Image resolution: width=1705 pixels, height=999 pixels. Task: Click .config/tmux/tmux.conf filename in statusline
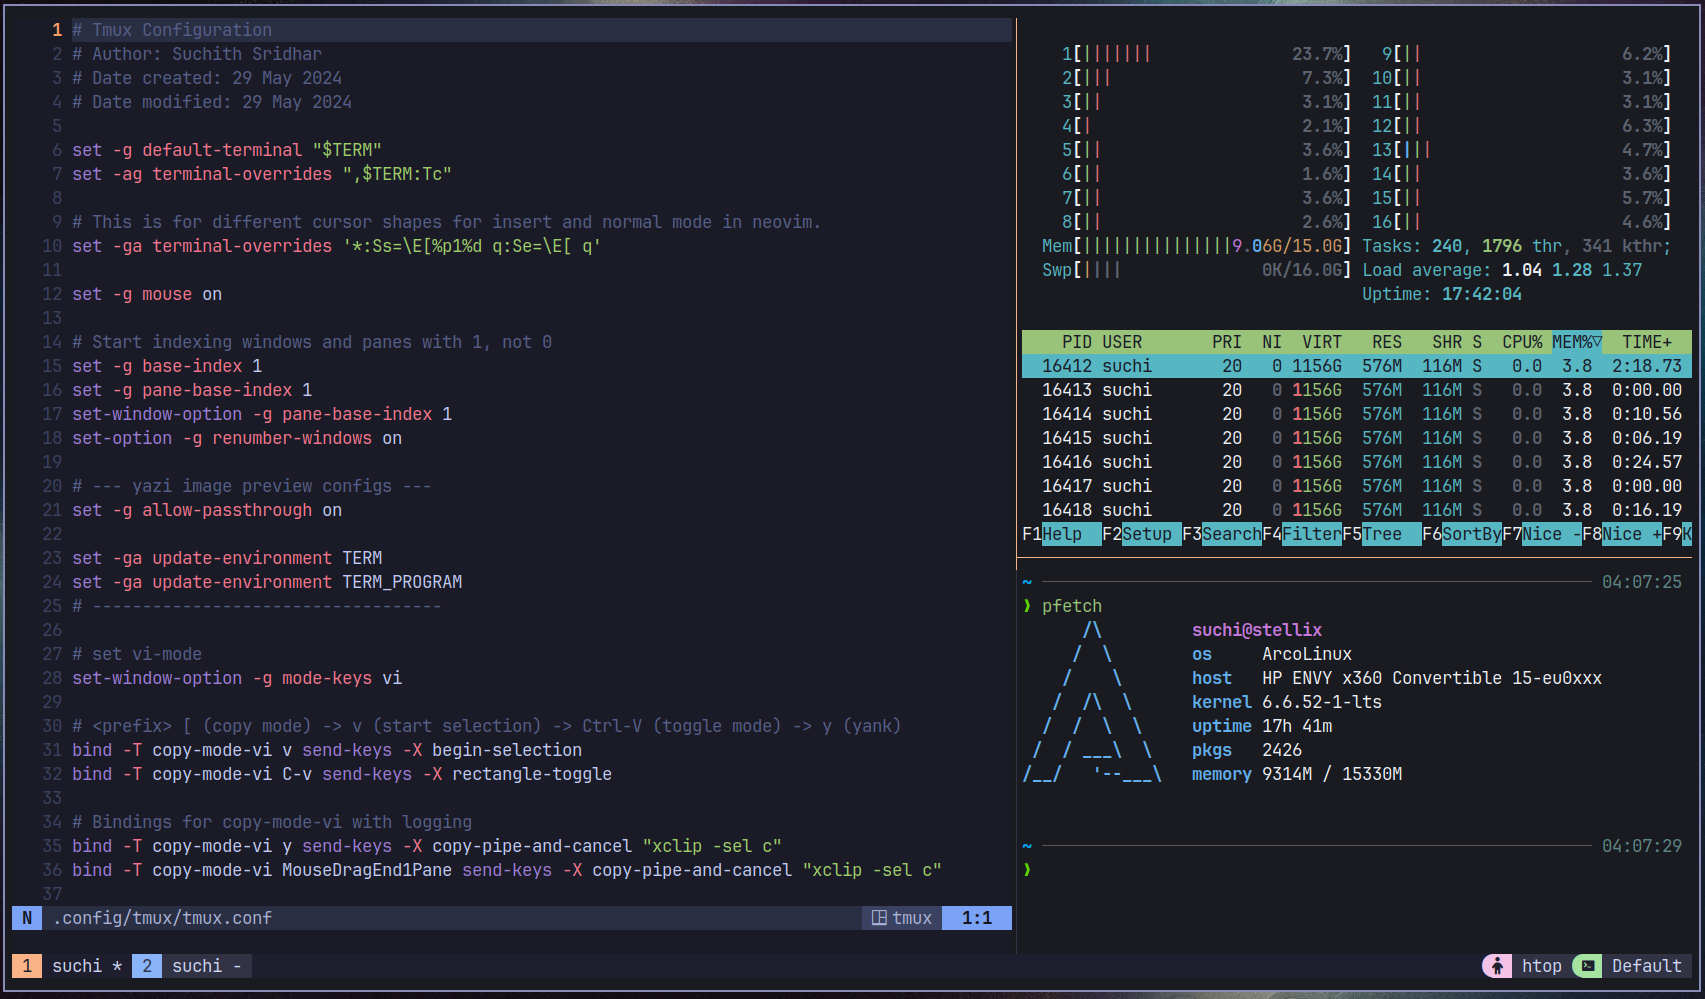click(x=162, y=918)
